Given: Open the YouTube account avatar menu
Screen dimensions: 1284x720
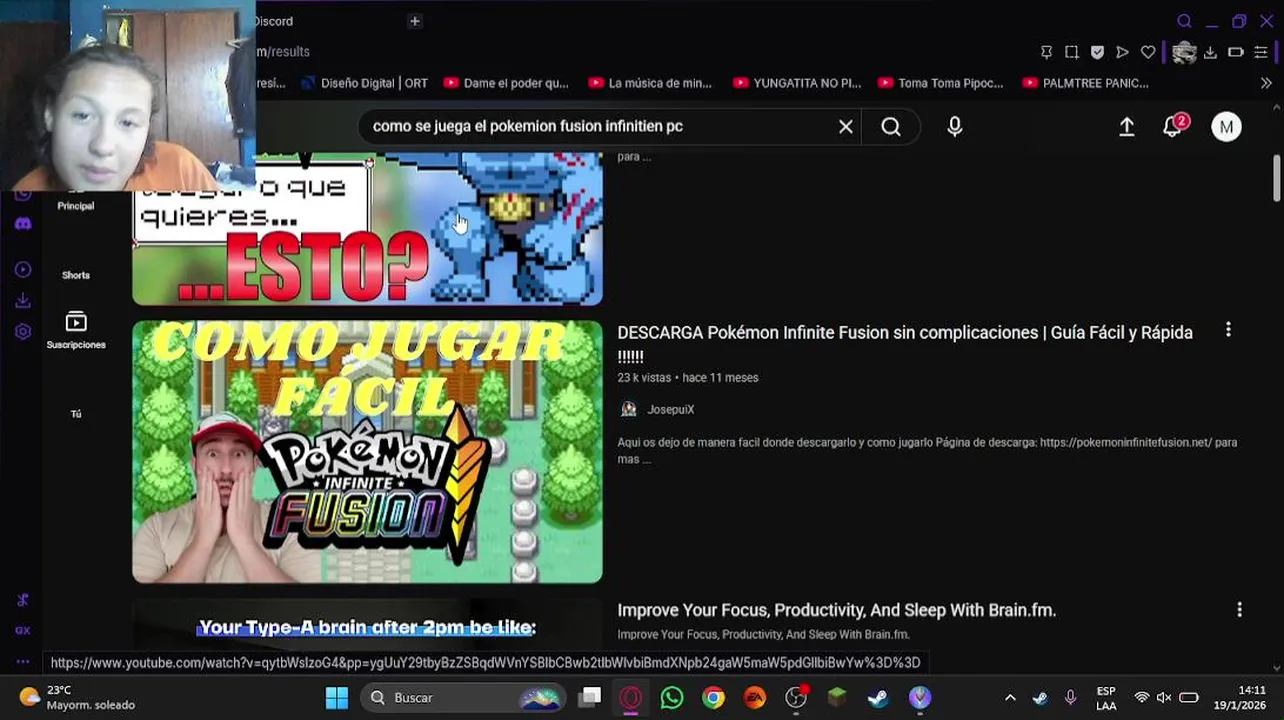Looking at the screenshot, I should click(1226, 126).
